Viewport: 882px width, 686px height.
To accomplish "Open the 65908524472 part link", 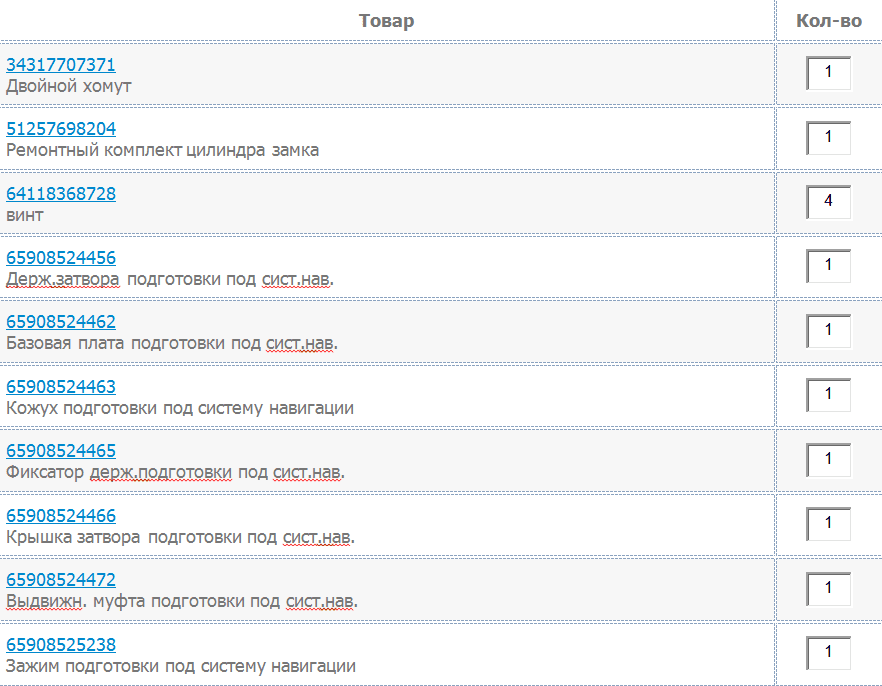I will point(61,580).
